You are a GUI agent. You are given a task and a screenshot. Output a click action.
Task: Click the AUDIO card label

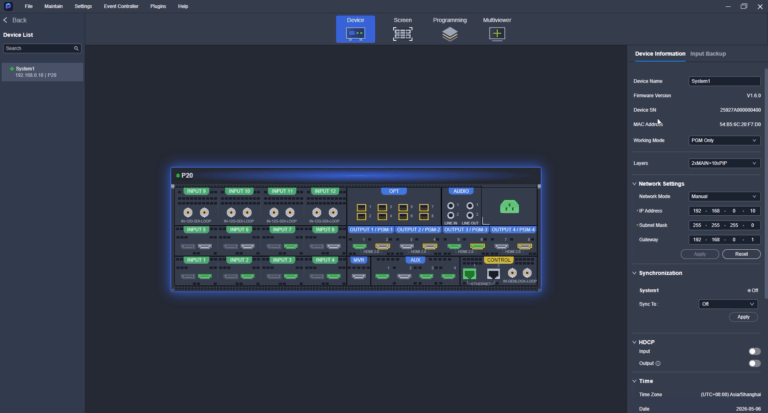click(461, 191)
